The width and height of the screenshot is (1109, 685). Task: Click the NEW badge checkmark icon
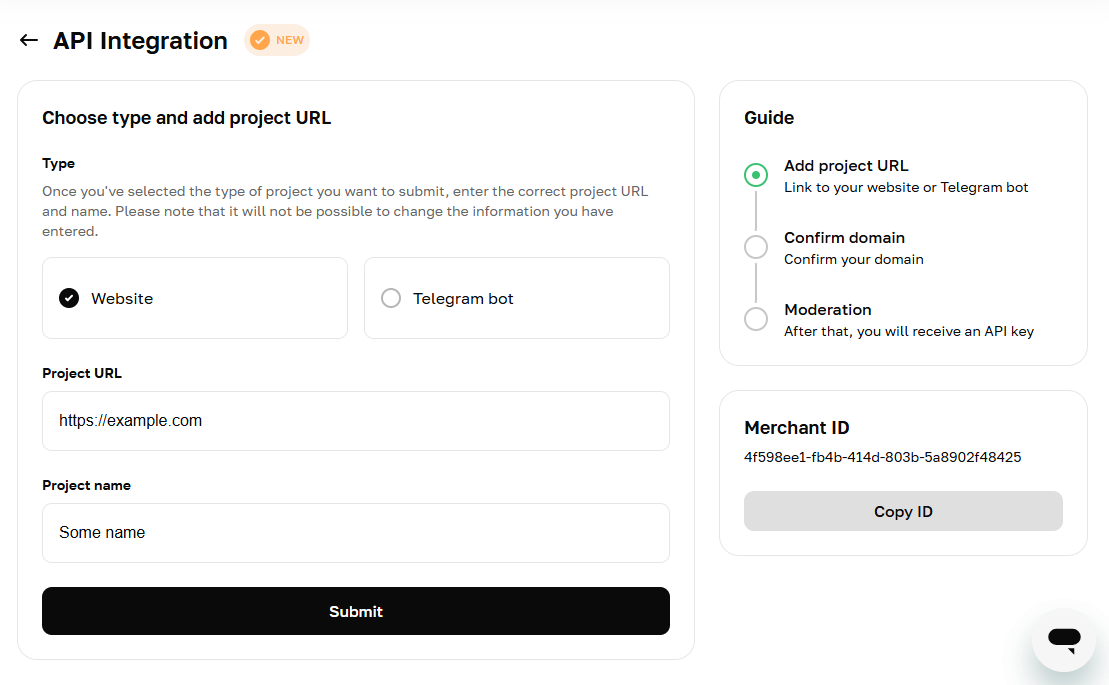click(260, 40)
